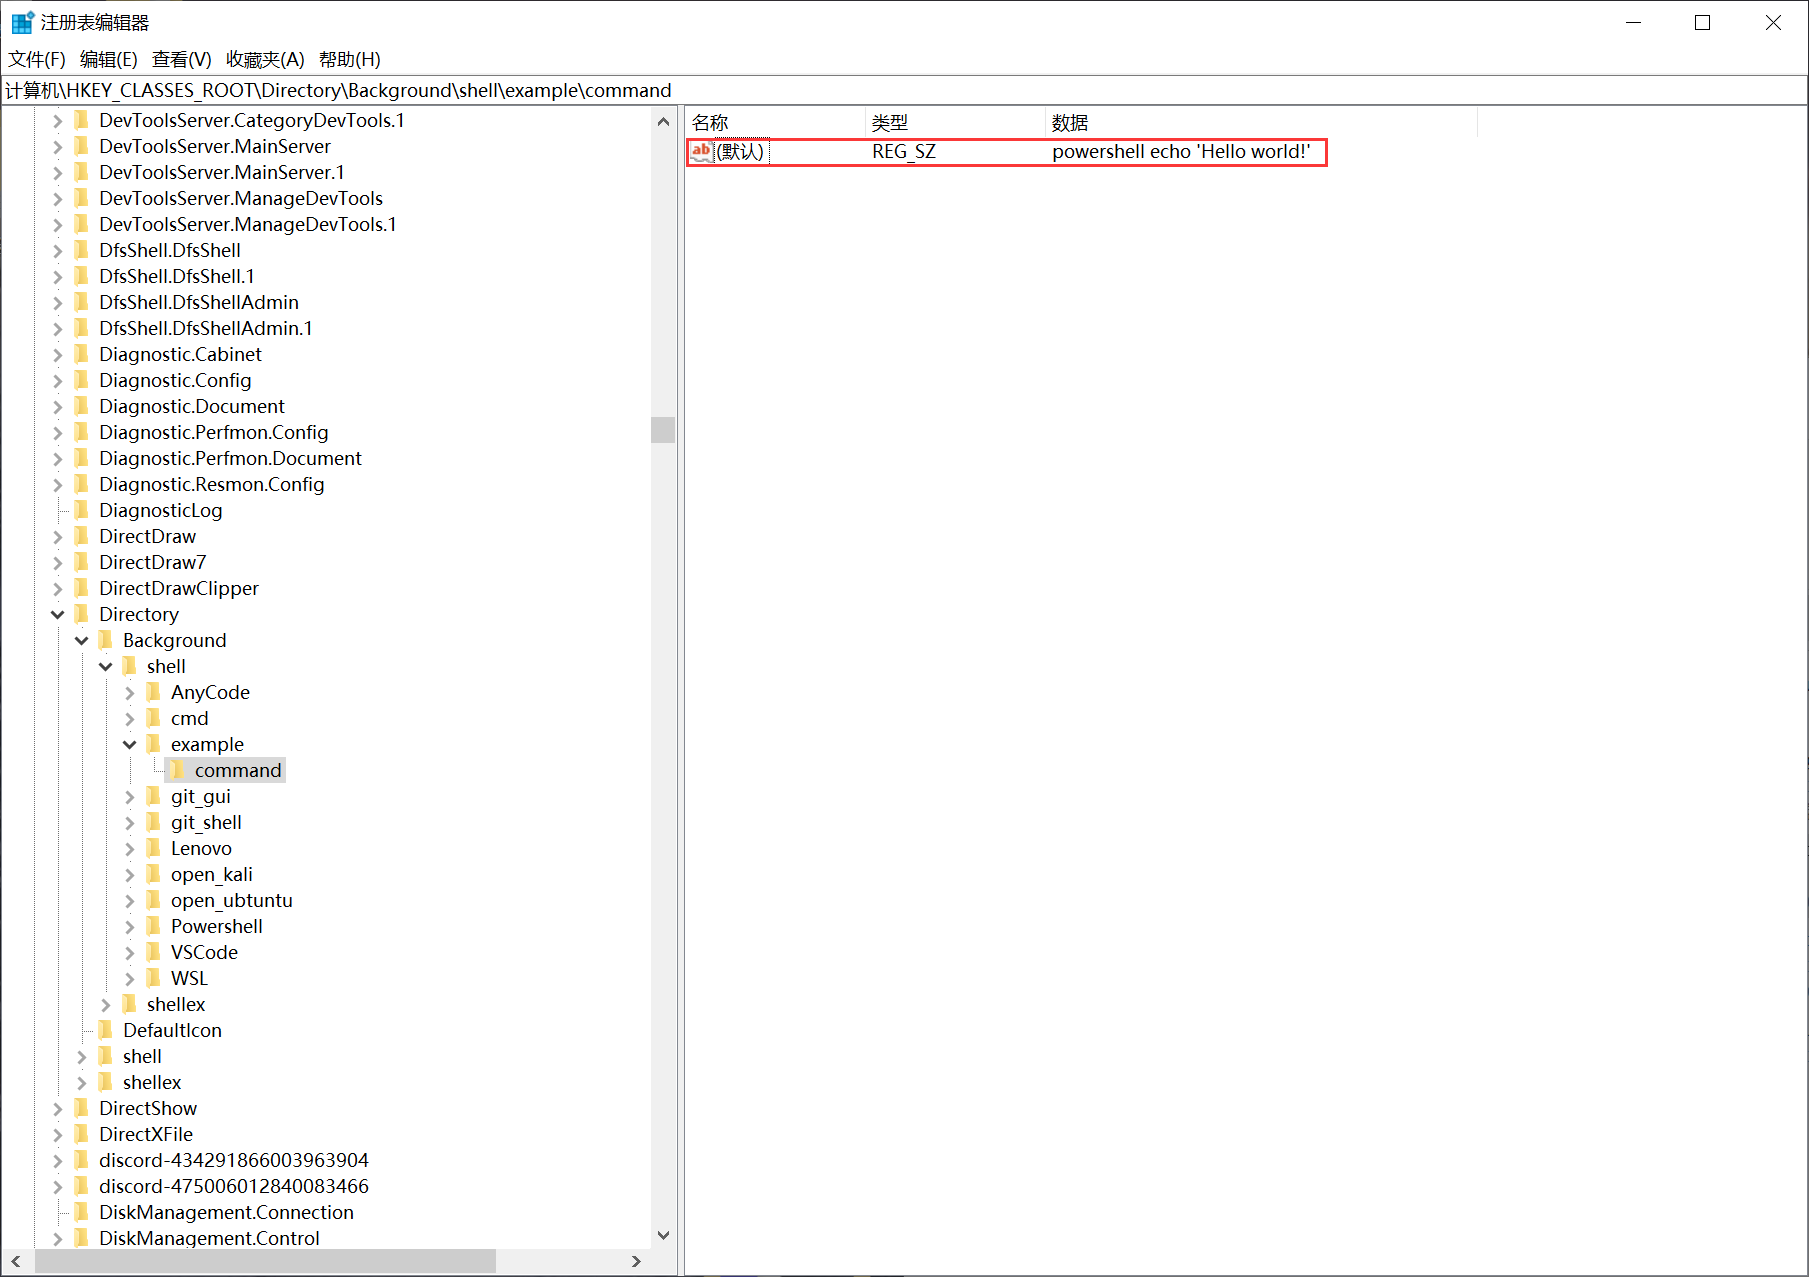Collapse the example key node

click(130, 744)
